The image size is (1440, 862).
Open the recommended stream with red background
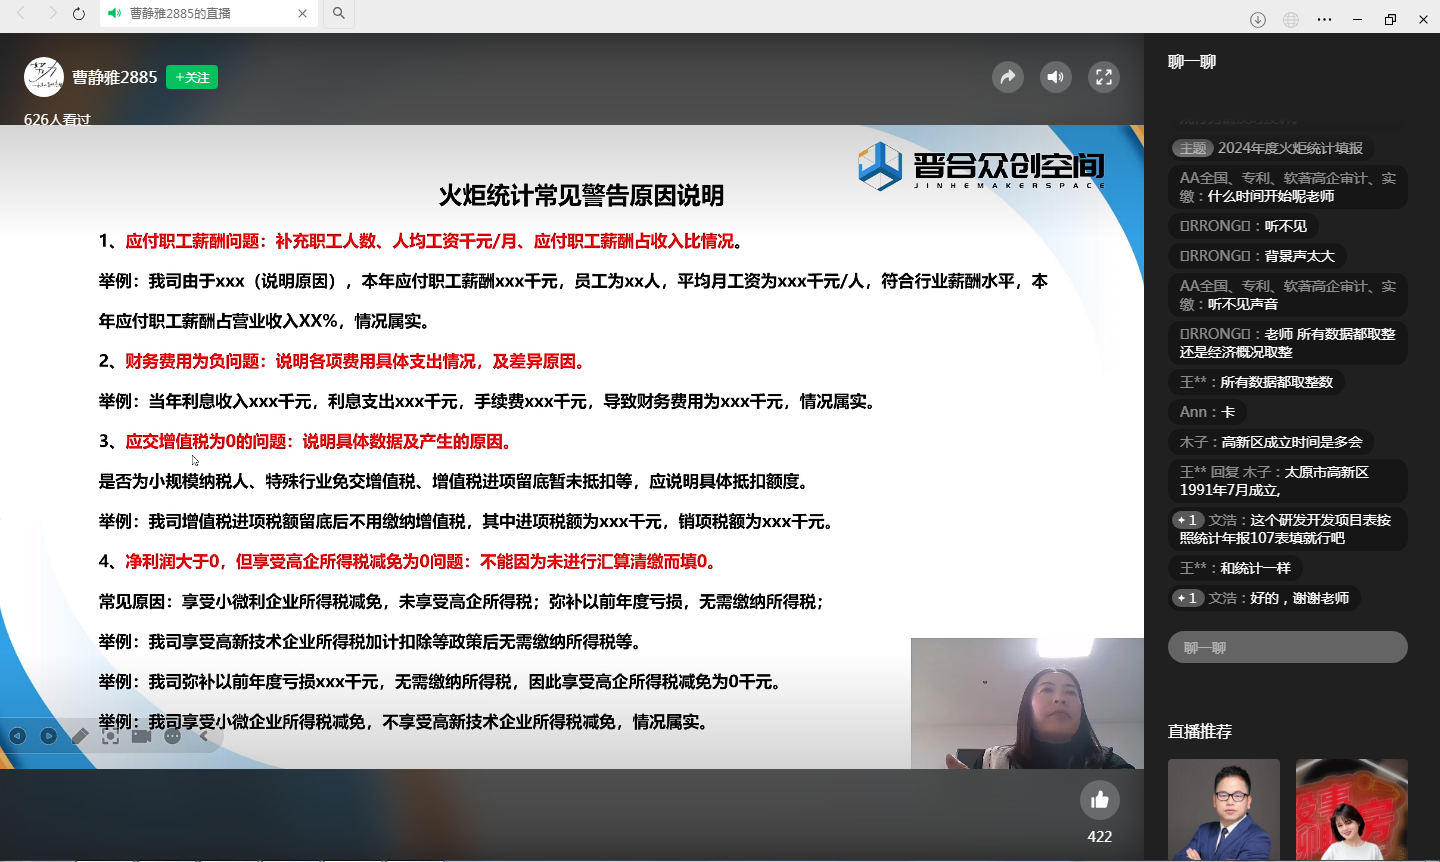tap(1352, 810)
